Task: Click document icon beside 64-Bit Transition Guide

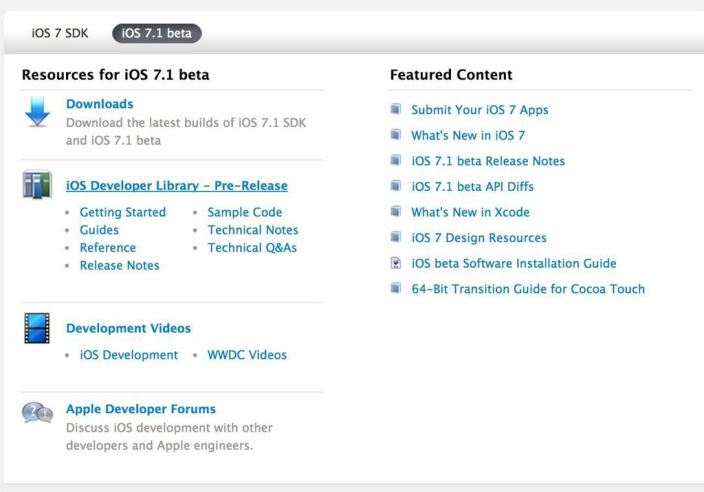Action: click(x=397, y=290)
